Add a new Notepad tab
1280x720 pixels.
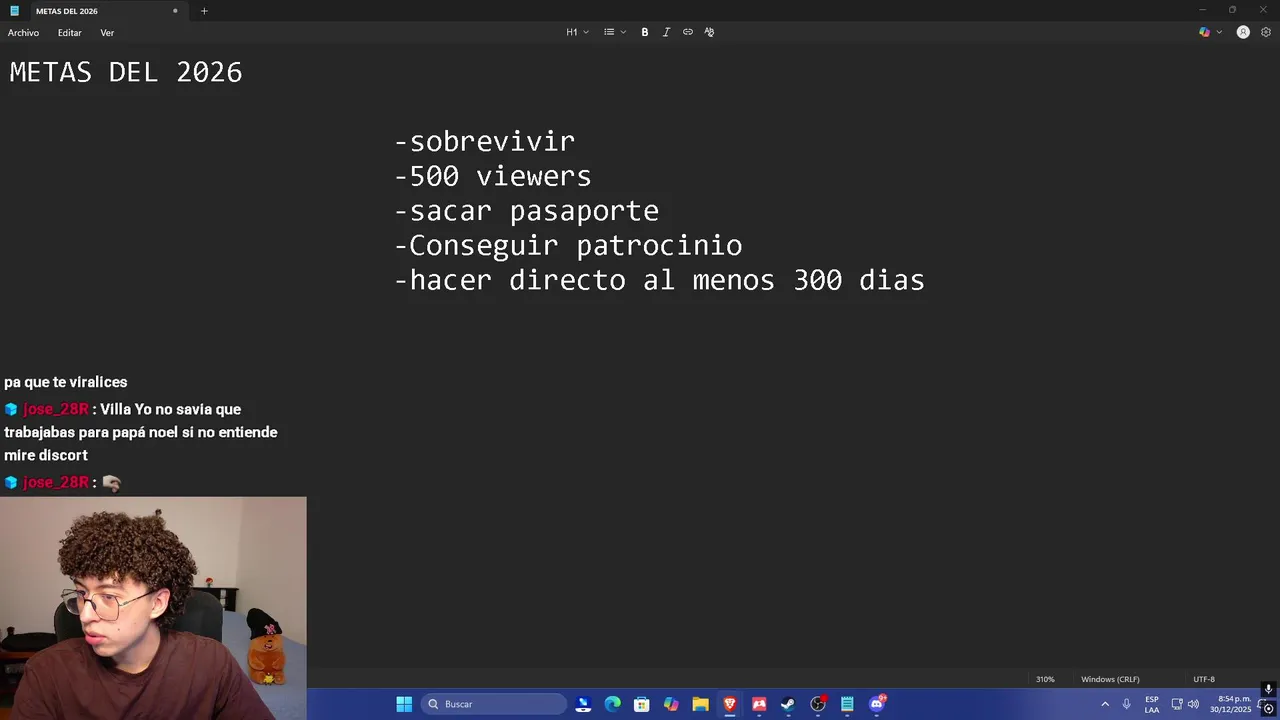coord(204,11)
